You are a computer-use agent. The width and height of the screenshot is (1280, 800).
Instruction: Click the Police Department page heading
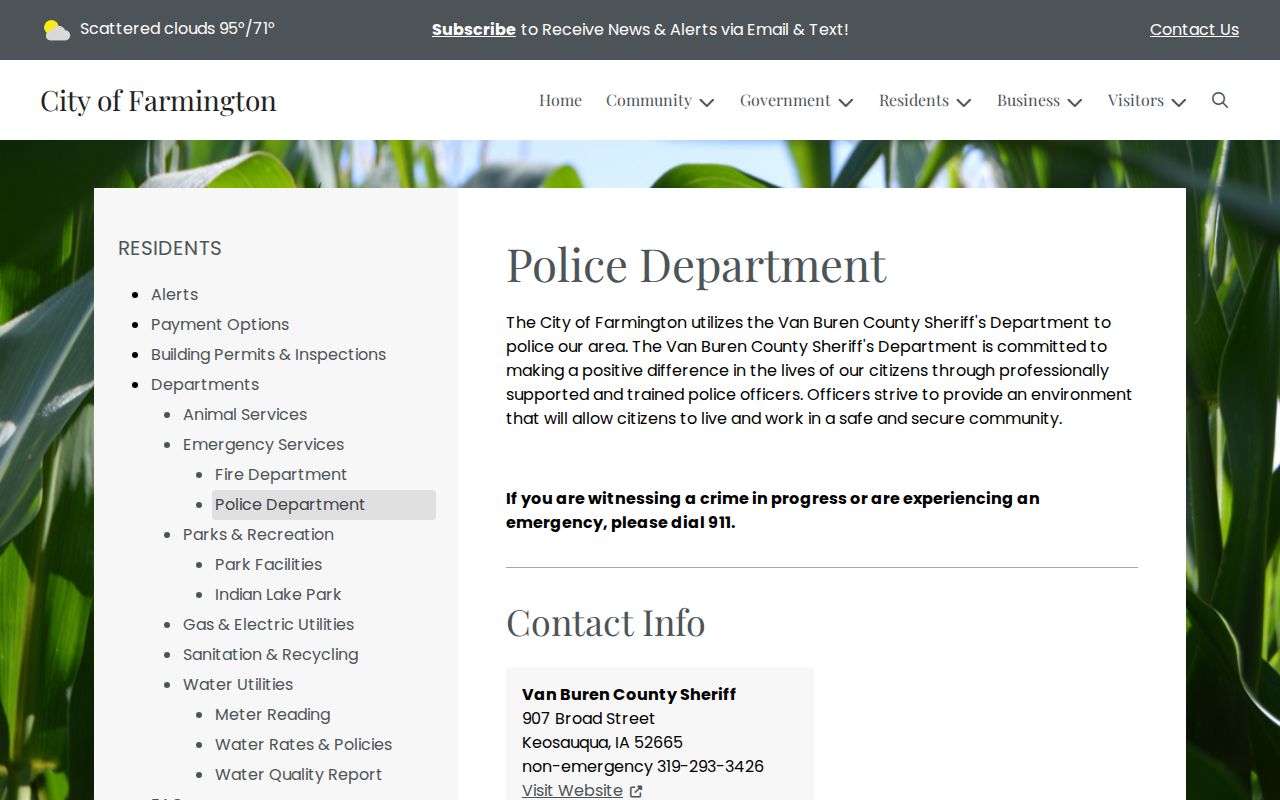(x=696, y=265)
